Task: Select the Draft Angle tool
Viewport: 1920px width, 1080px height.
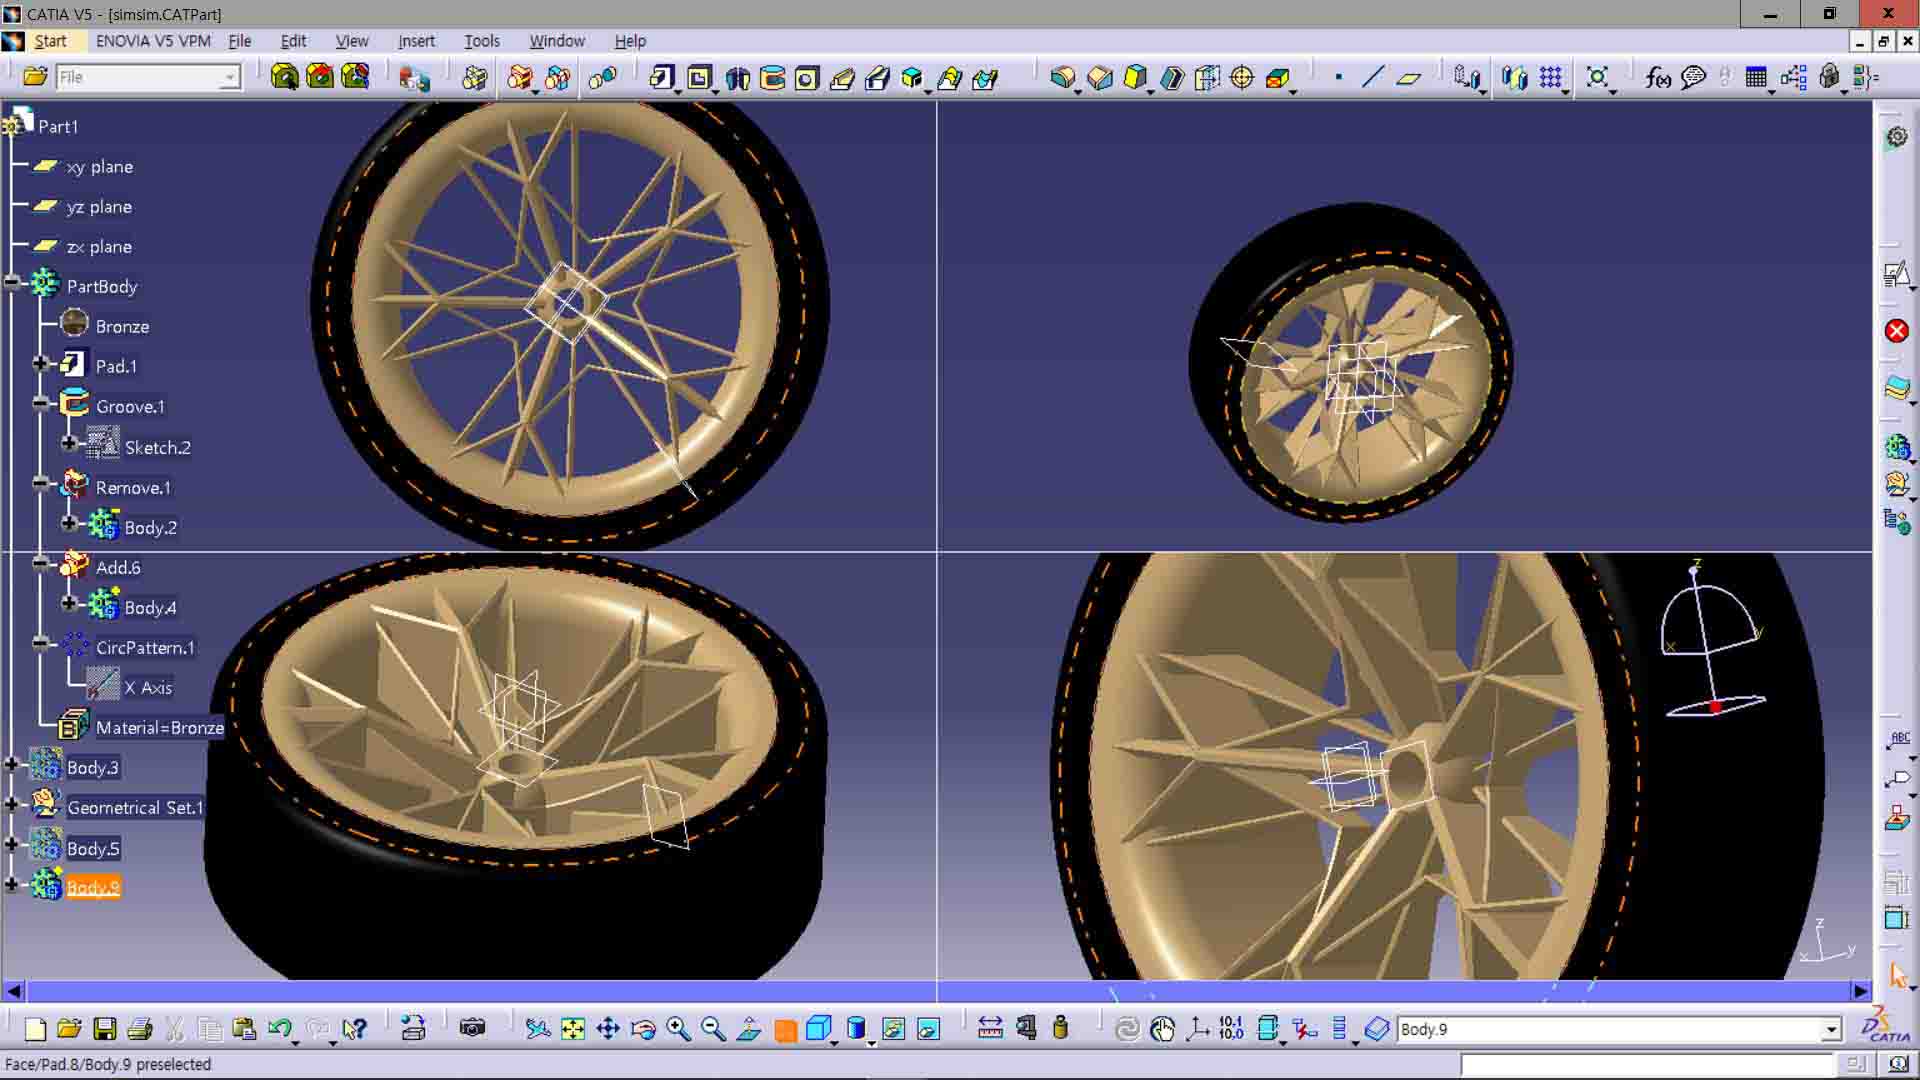Action: [1135, 77]
